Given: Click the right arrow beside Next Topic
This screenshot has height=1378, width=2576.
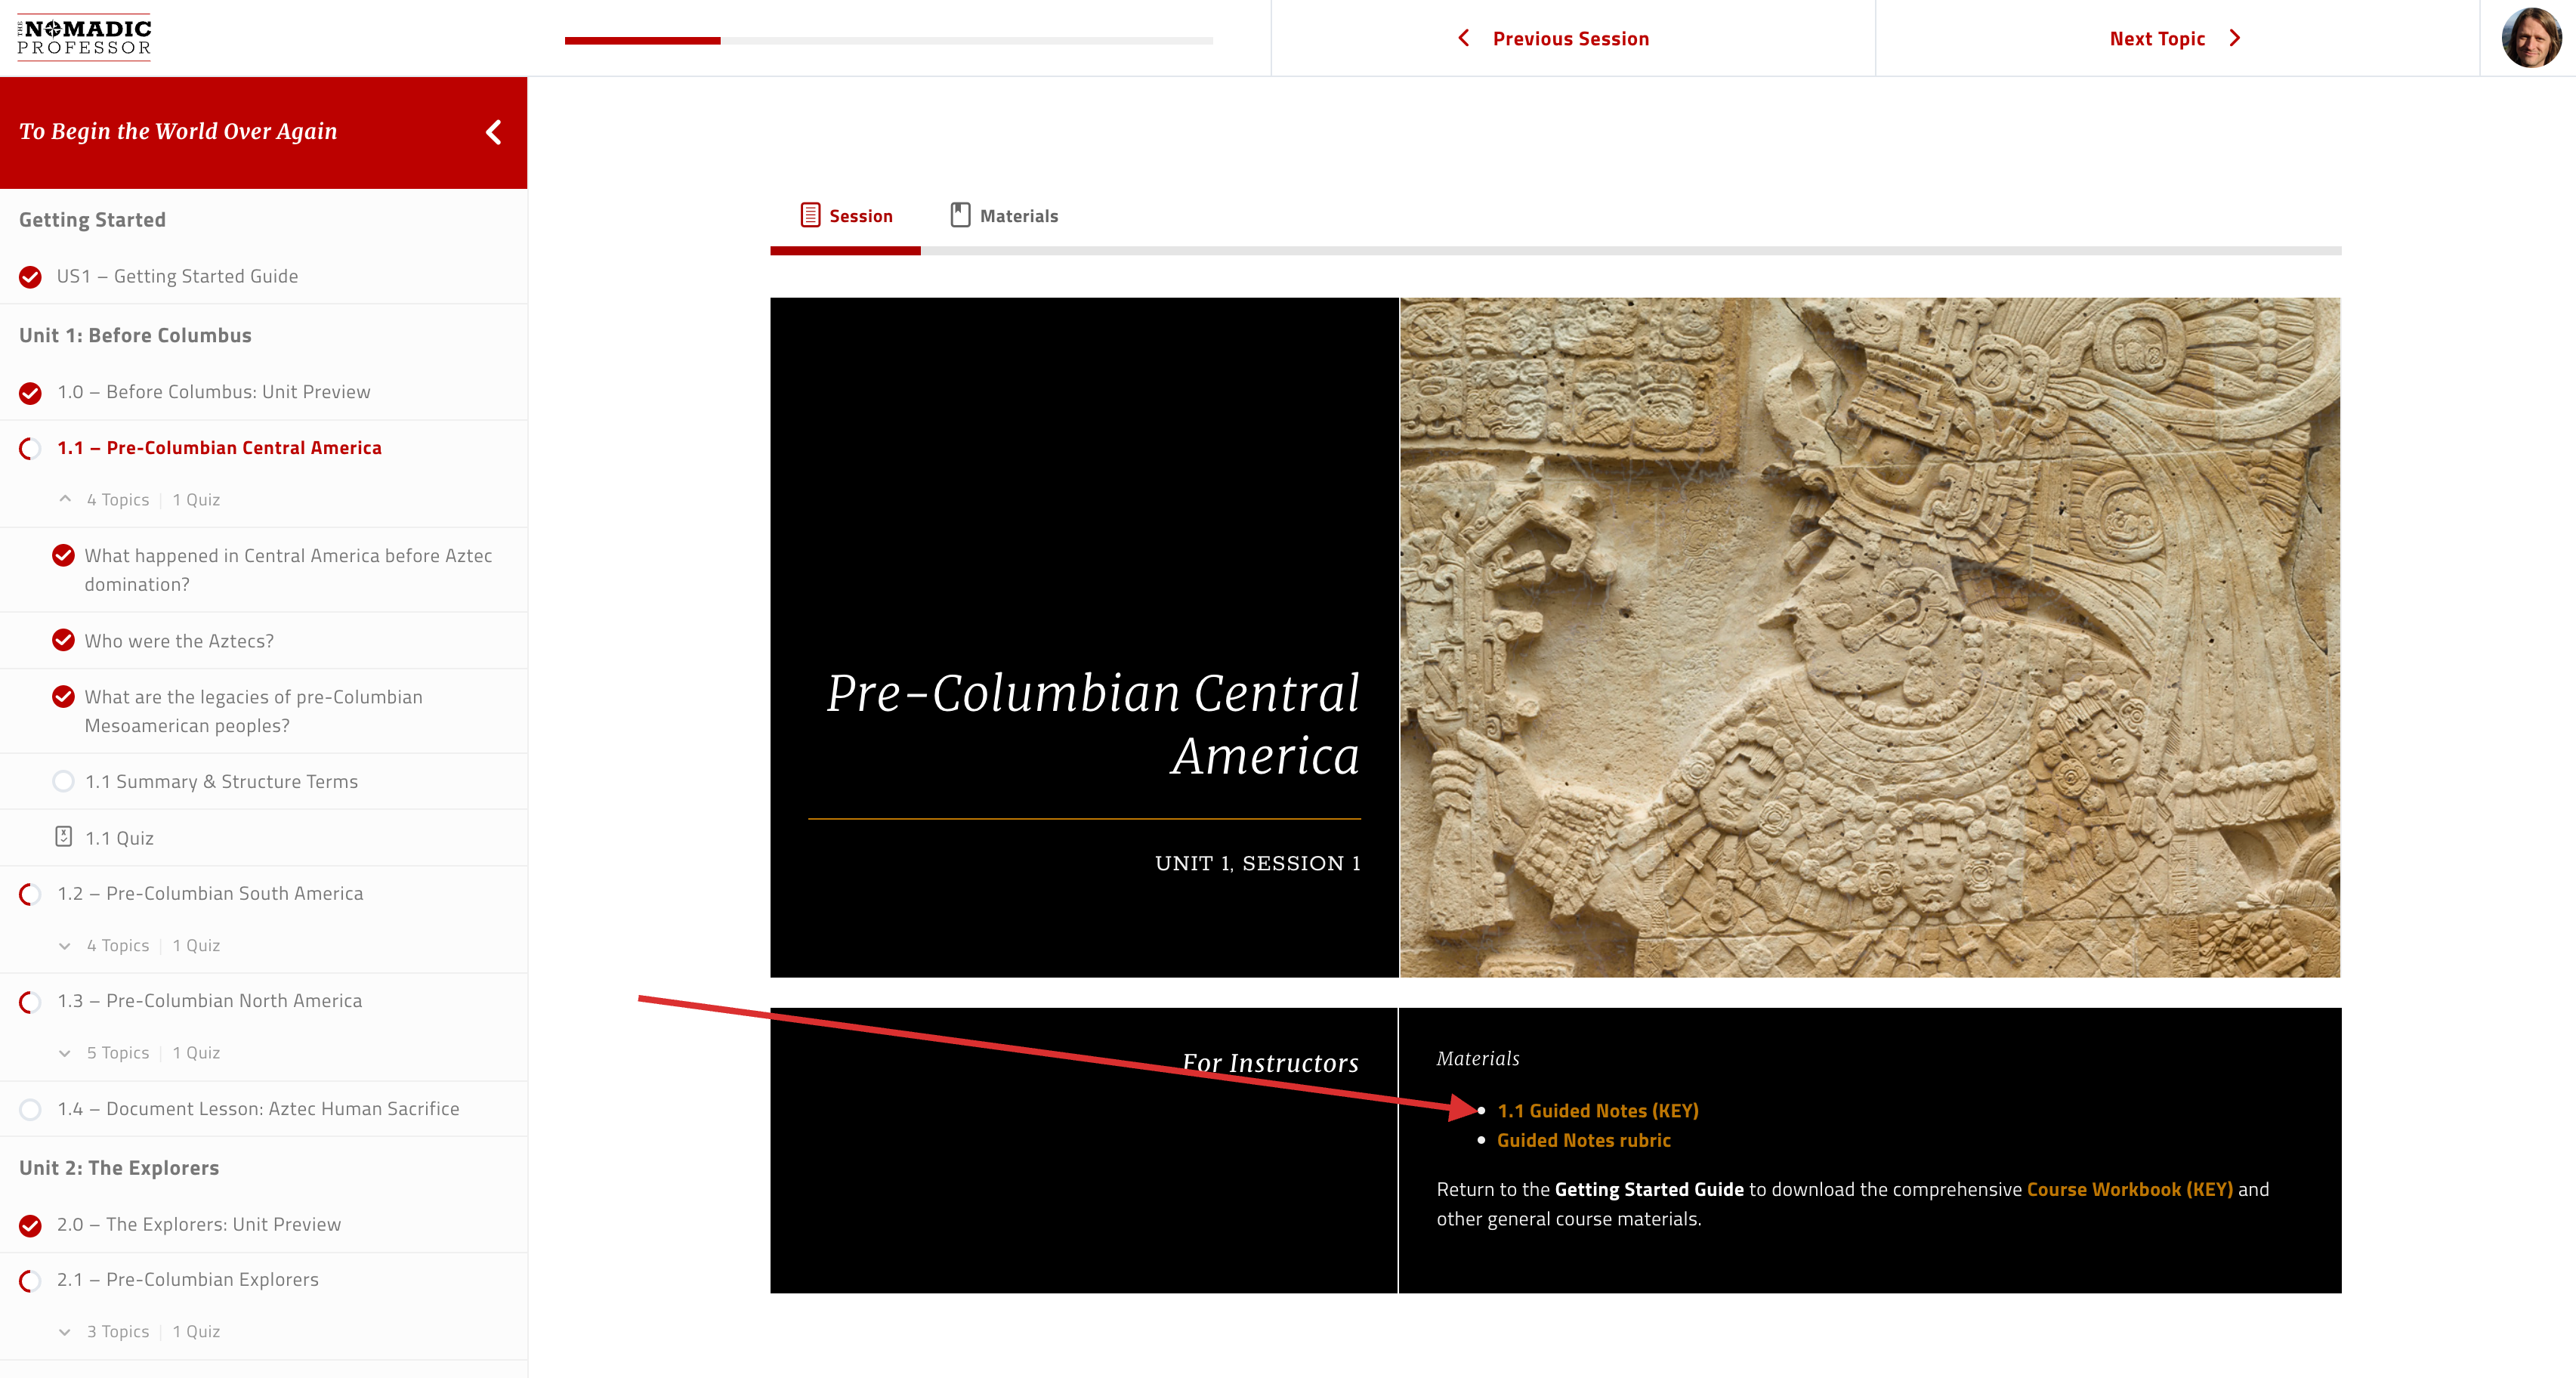Looking at the screenshot, I should [x=2235, y=38].
